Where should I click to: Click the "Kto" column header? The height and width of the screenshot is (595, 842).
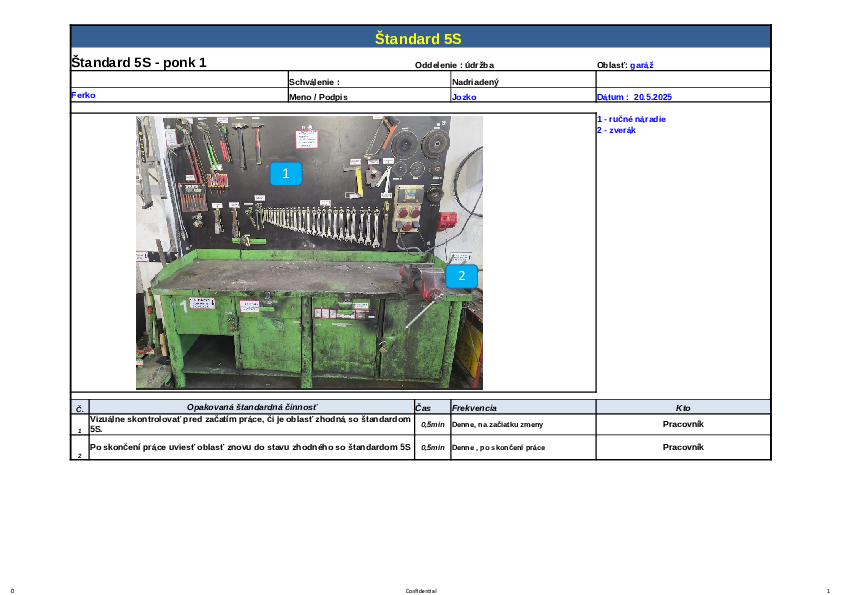683,408
